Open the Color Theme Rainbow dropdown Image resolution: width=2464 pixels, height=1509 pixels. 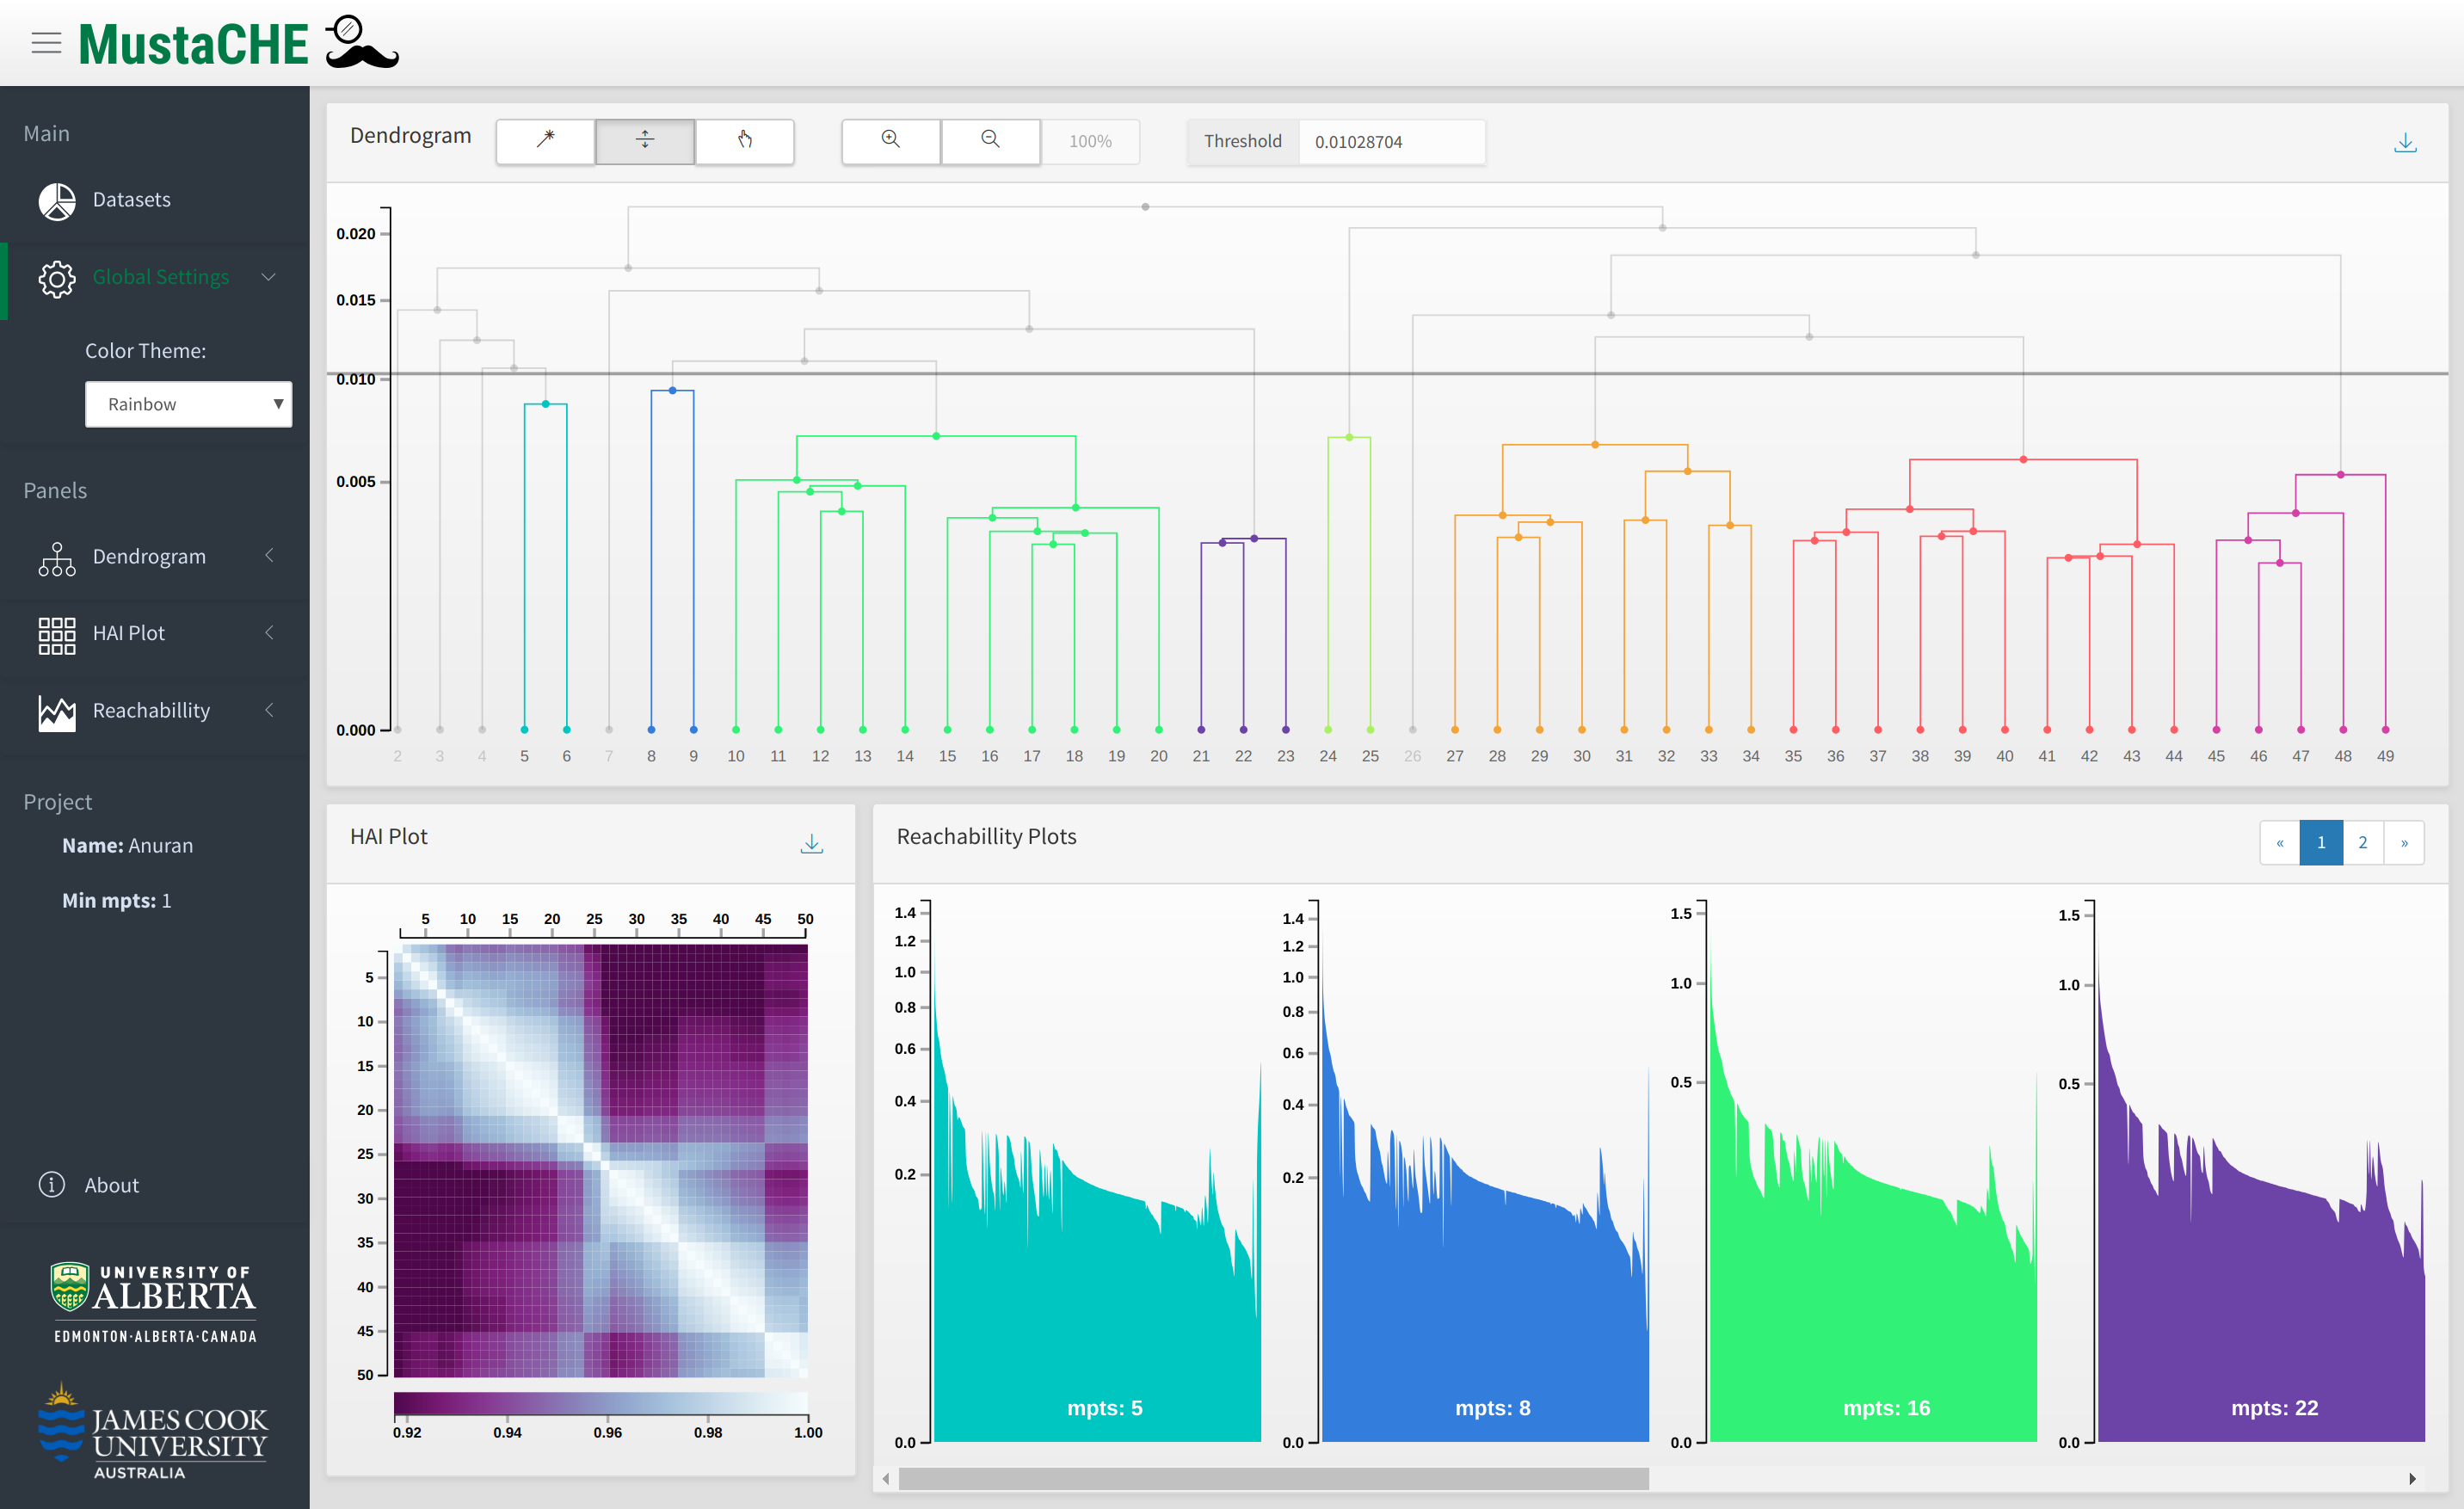(x=188, y=404)
